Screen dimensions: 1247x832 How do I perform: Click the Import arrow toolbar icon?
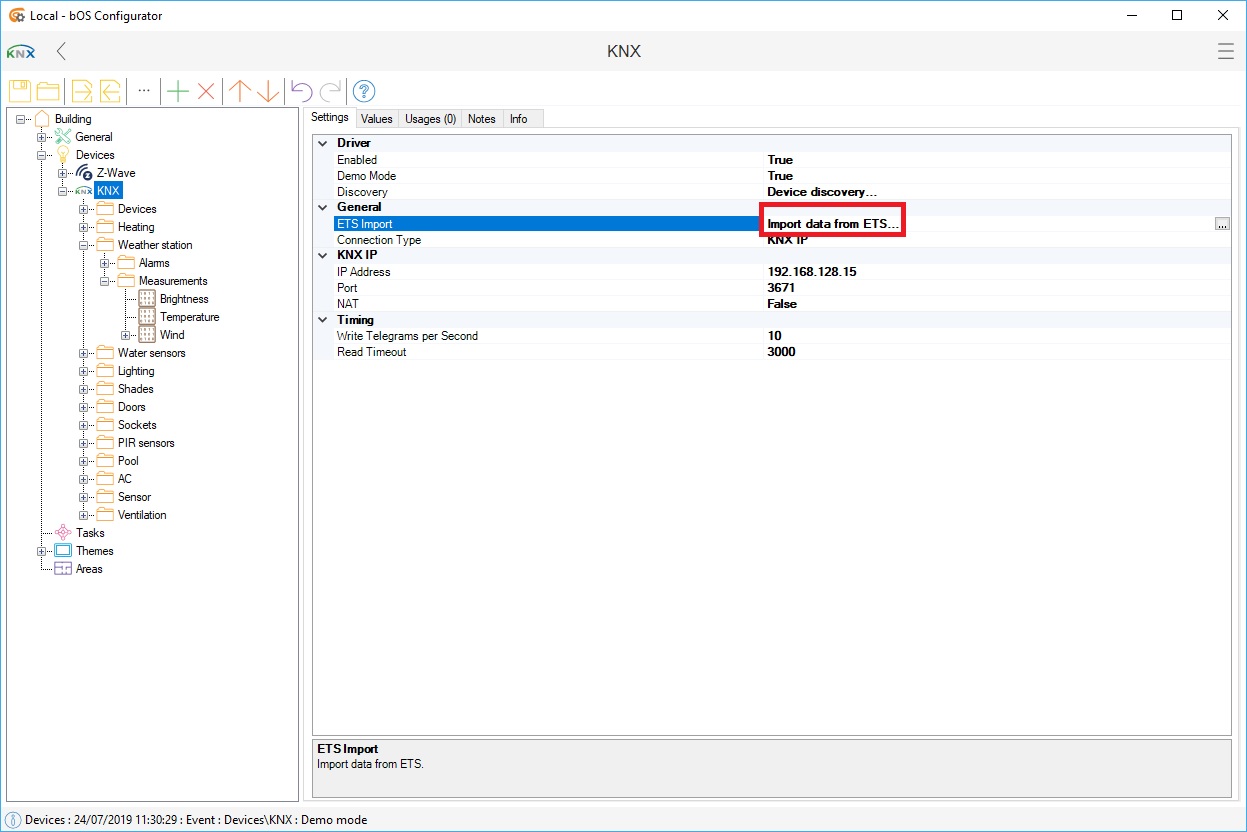(x=110, y=91)
